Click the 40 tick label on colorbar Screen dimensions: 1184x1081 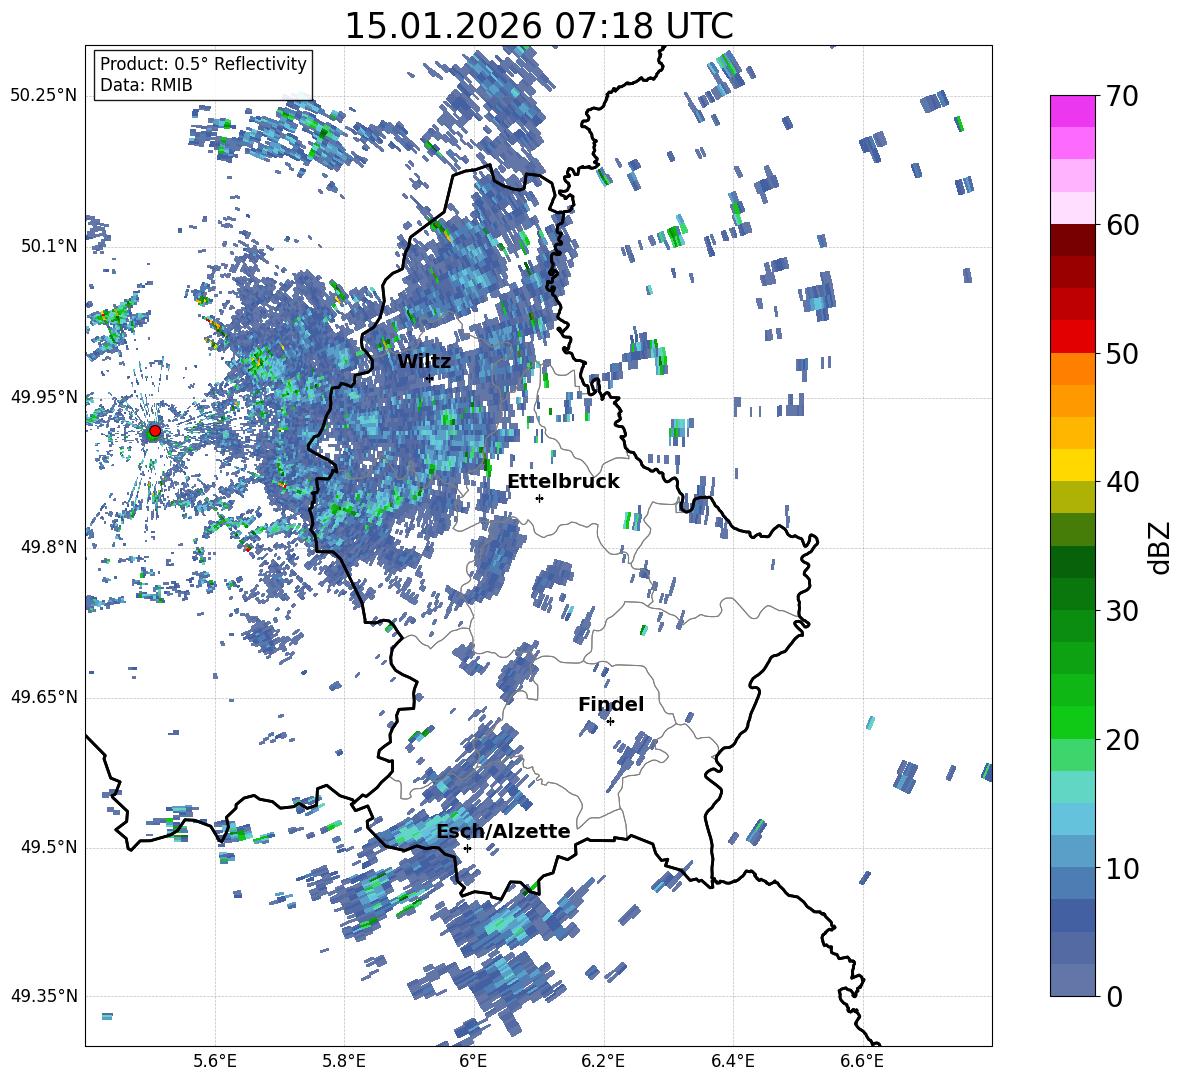[1121, 482]
